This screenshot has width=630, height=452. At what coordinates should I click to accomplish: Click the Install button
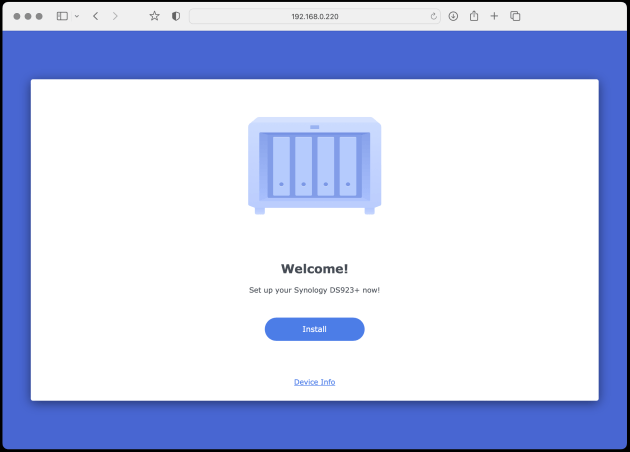pyautogui.click(x=314, y=329)
